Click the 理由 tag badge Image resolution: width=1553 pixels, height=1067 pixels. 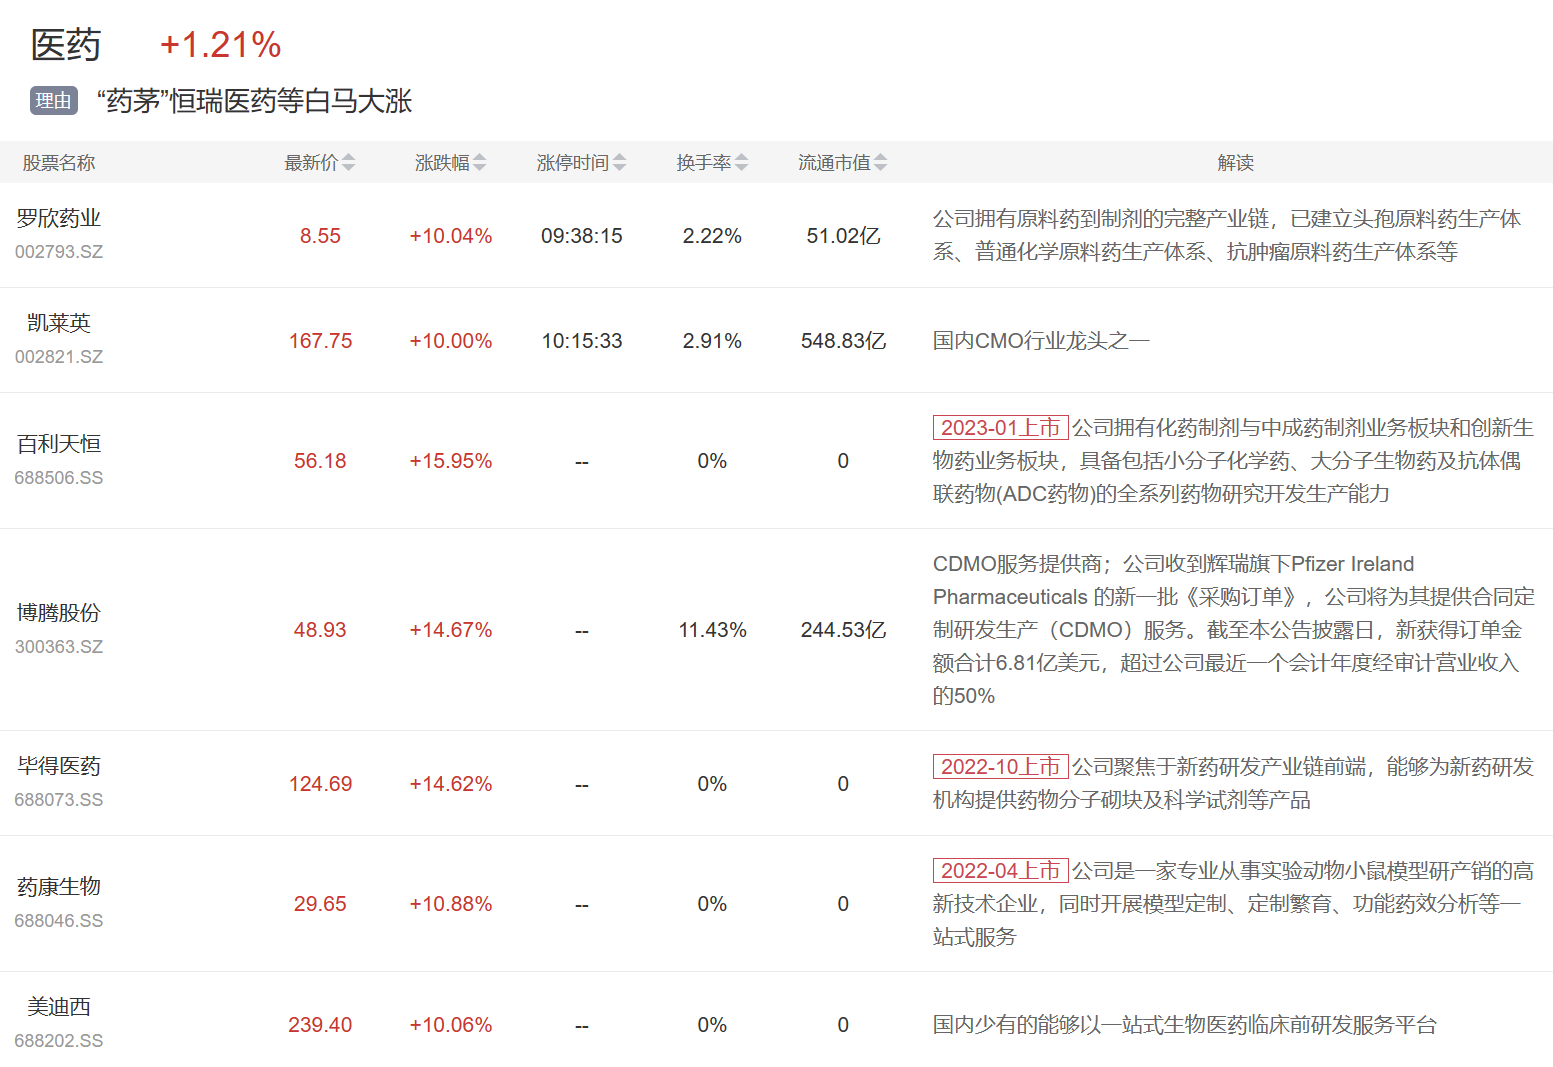click(54, 101)
